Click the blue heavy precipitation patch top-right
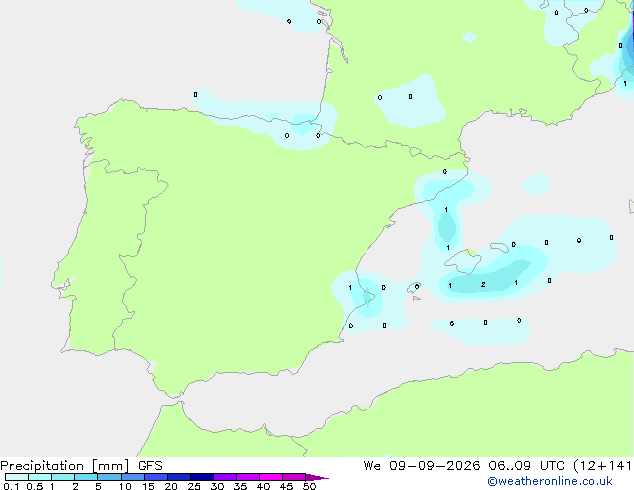This screenshot has width=634, height=490. pos(627,53)
